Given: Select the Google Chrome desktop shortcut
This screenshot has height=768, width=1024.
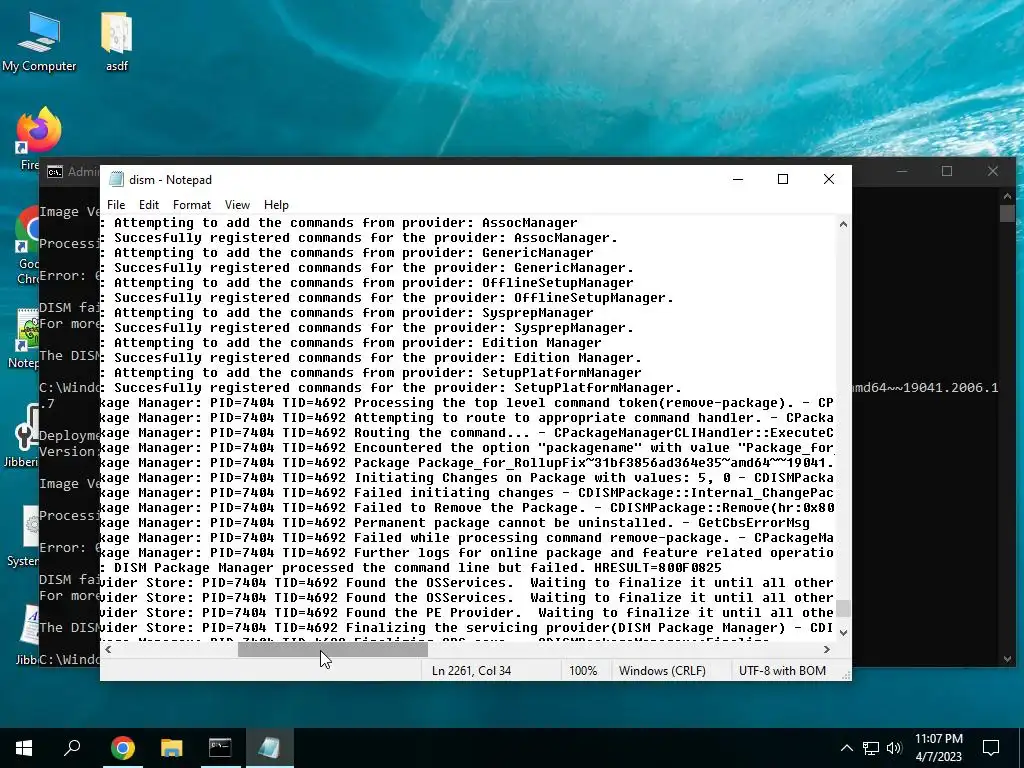Looking at the screenshot, I should [27, 231].
